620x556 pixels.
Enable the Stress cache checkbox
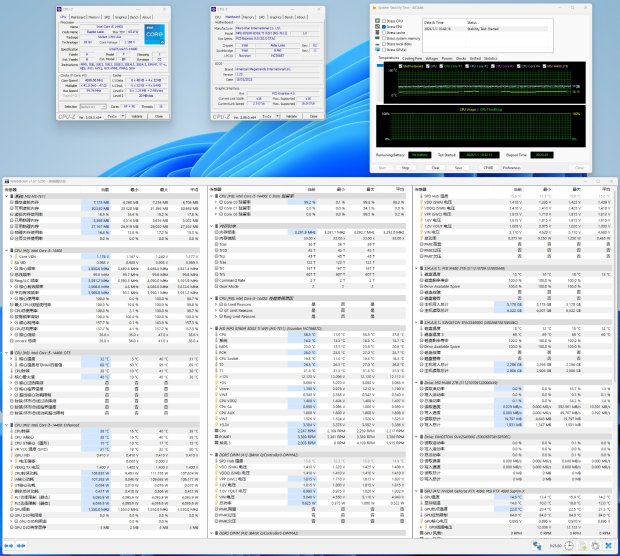[384, 32]
